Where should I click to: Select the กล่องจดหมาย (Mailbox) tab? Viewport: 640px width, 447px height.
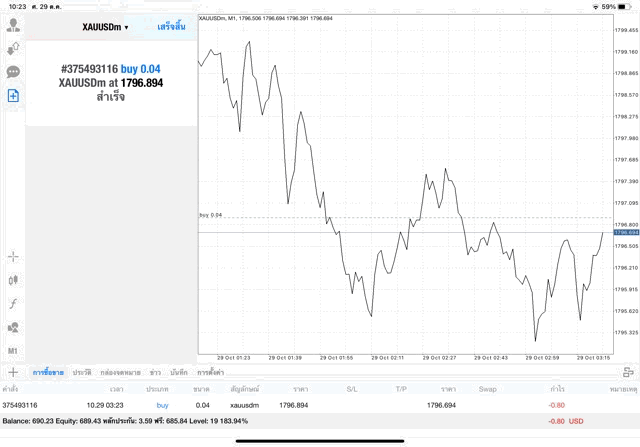click(x=121, y=372)
